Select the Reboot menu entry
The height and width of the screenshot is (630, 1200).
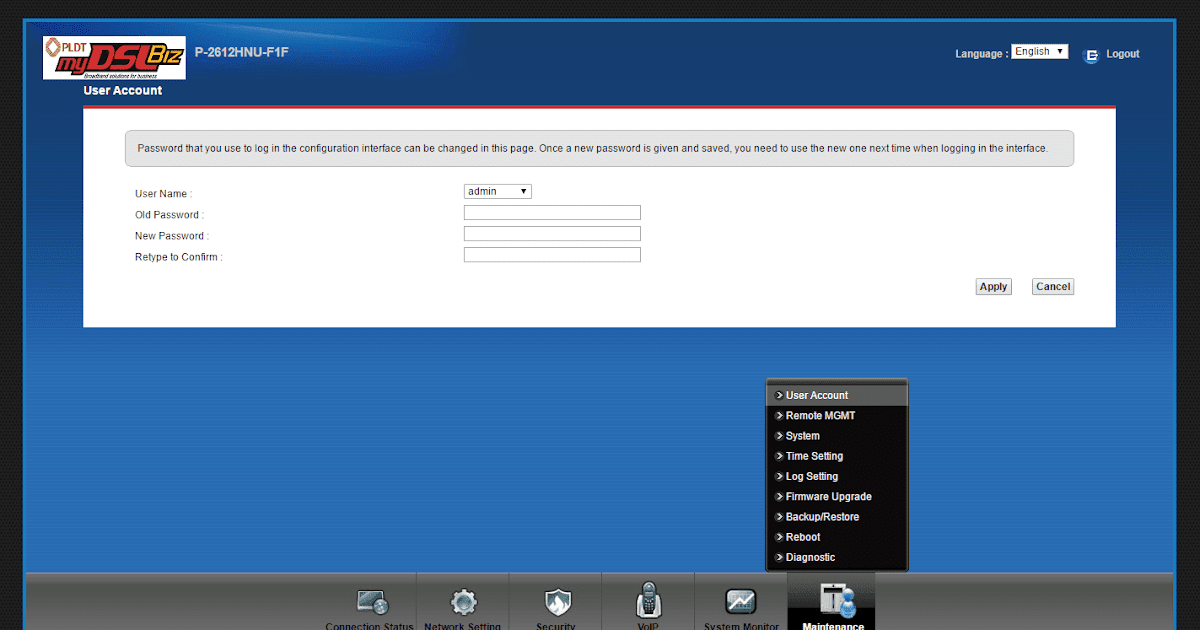click(x=802, y=537)
